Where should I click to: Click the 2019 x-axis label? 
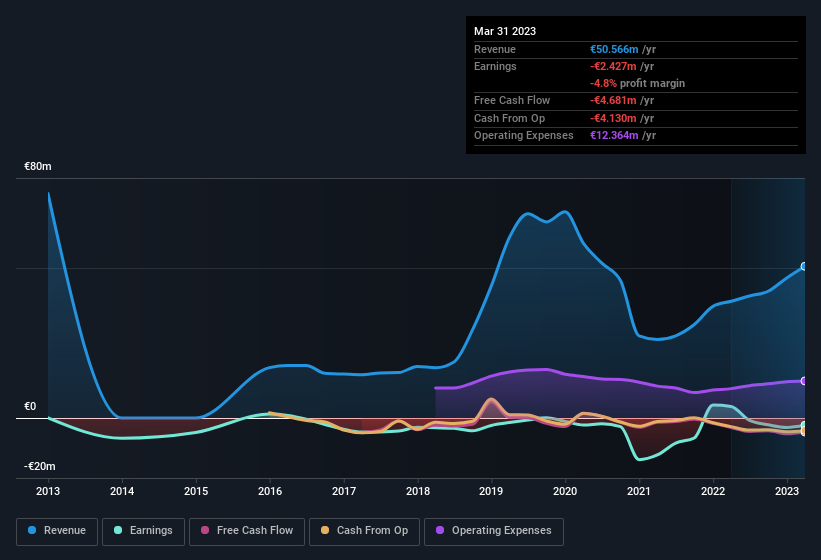click(491, 491)
